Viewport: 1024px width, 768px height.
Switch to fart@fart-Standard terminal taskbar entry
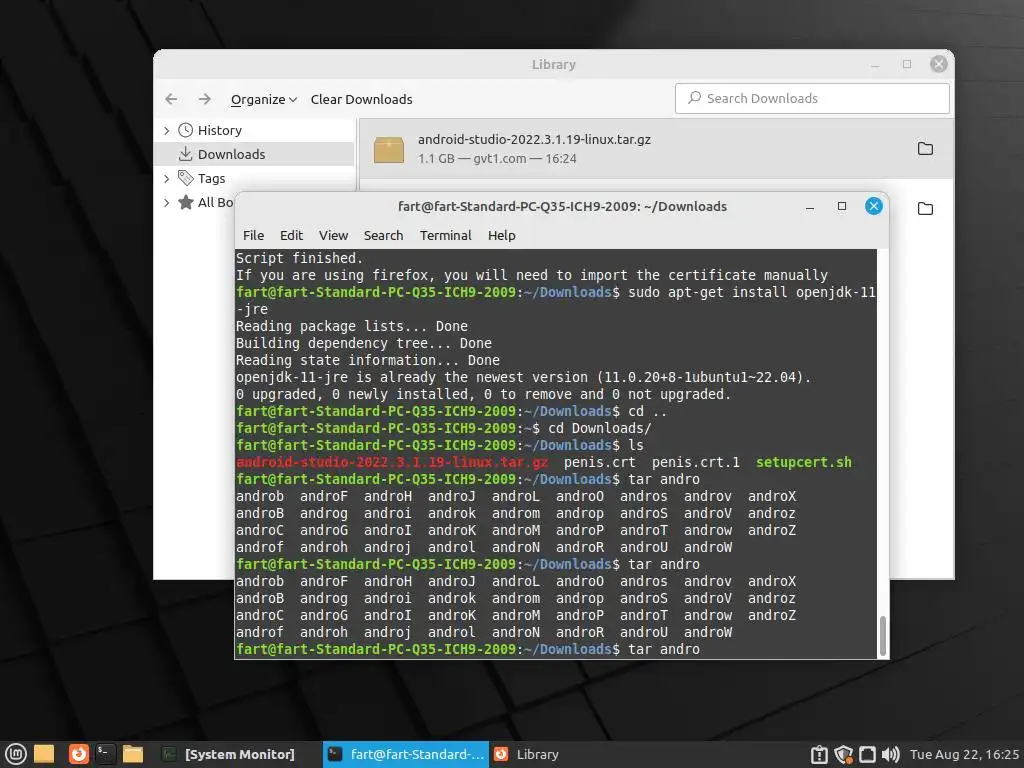[406, 754]
